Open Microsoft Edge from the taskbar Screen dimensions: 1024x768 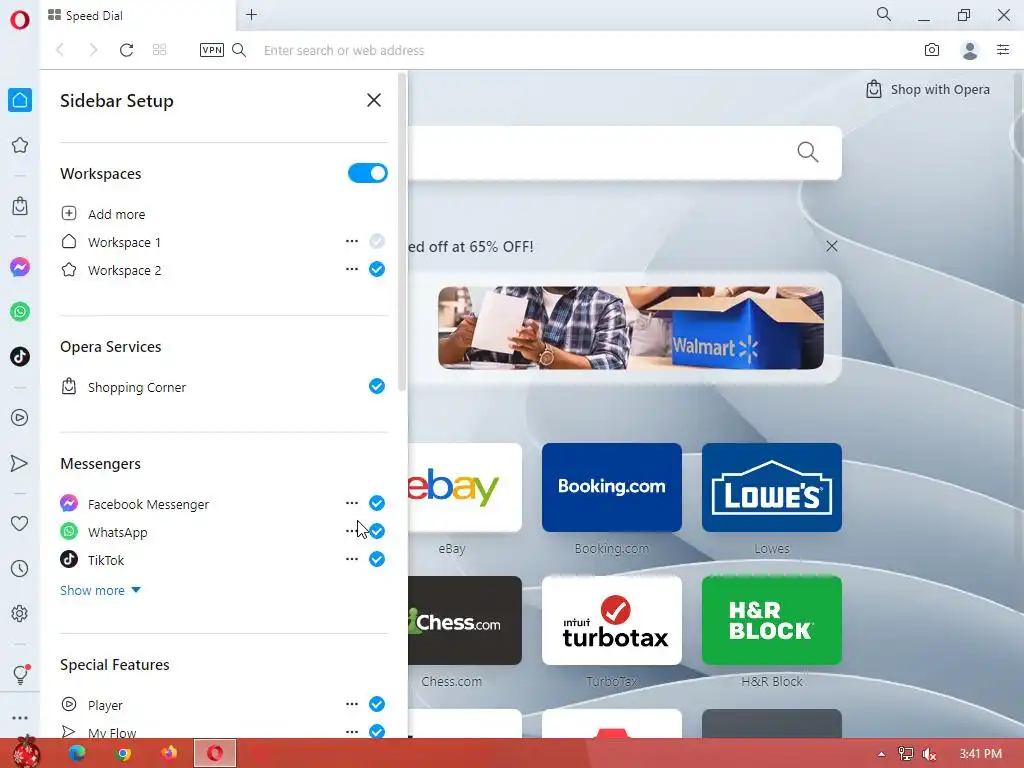[x=77, y=753]
